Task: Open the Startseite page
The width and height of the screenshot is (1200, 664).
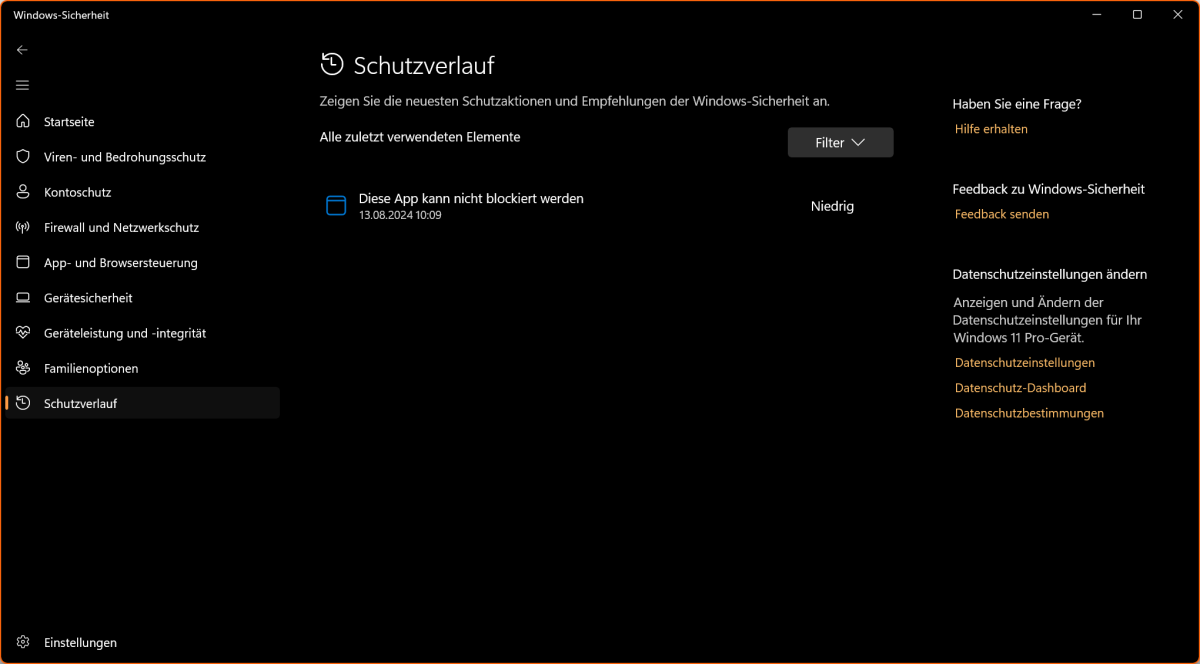Action: pos(142,121)
